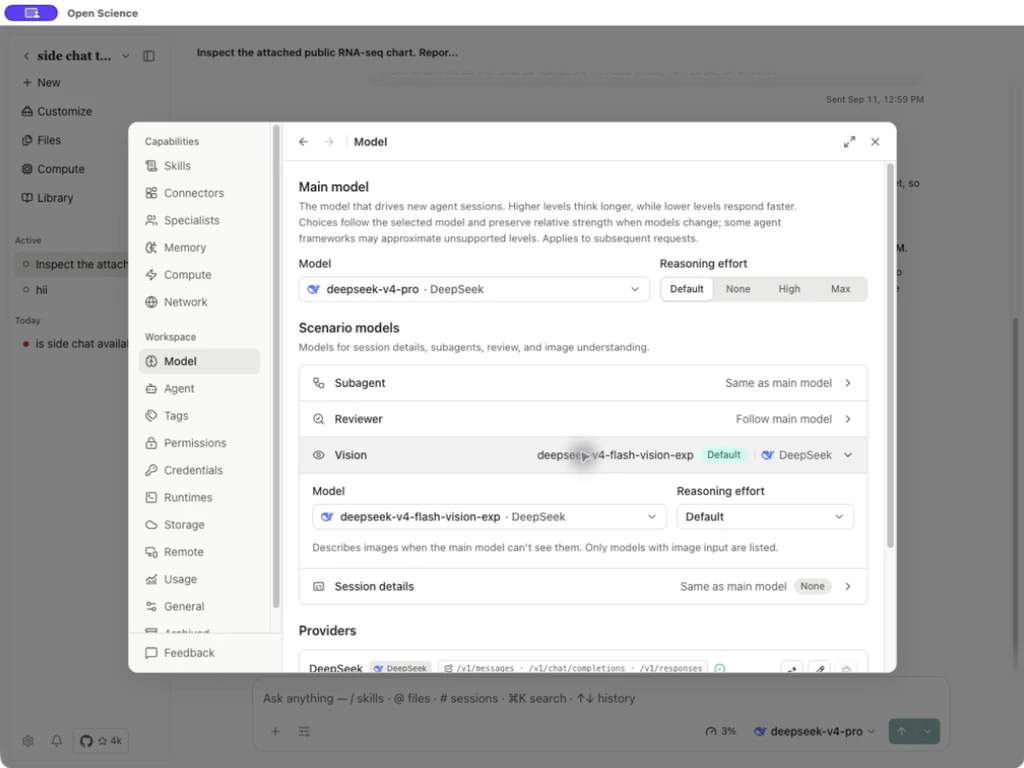
Task: Expand the Session details row
Action: coord(583,586)
